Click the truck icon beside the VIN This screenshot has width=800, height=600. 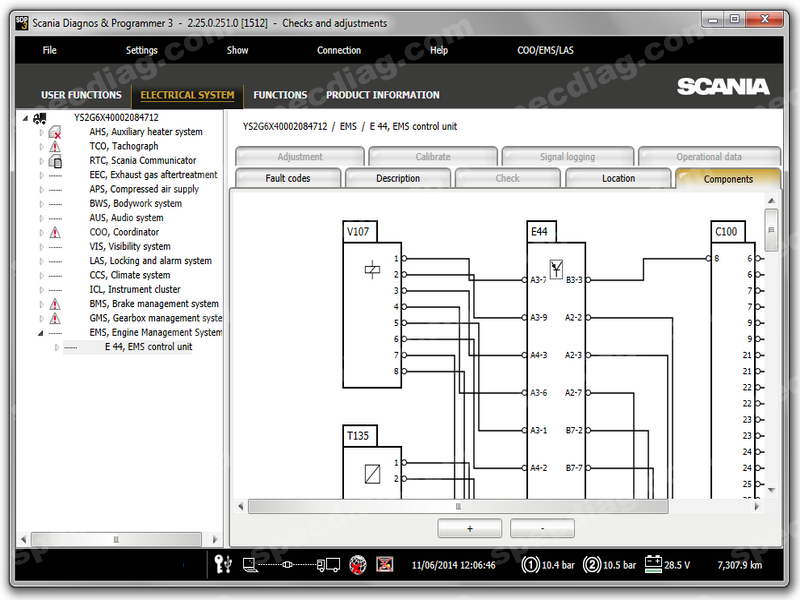41,118
